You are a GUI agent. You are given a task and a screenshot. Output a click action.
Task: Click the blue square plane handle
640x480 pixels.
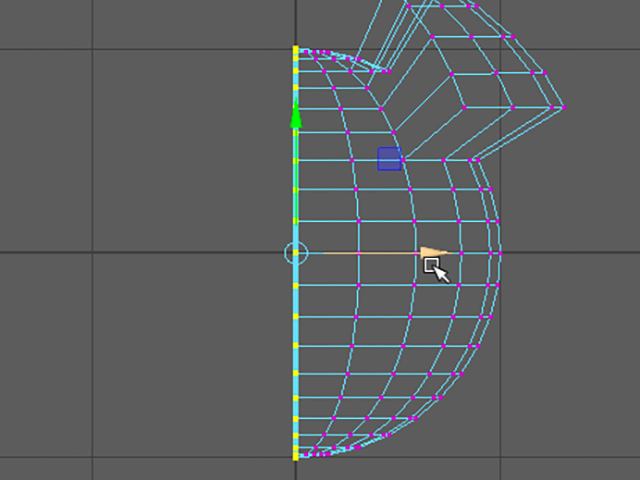pos(389,159)
